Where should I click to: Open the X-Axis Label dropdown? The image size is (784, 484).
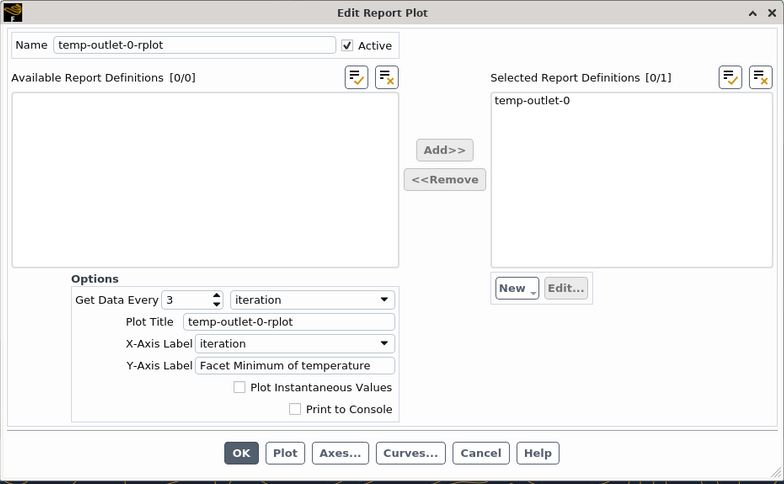(x=295, y=344)
